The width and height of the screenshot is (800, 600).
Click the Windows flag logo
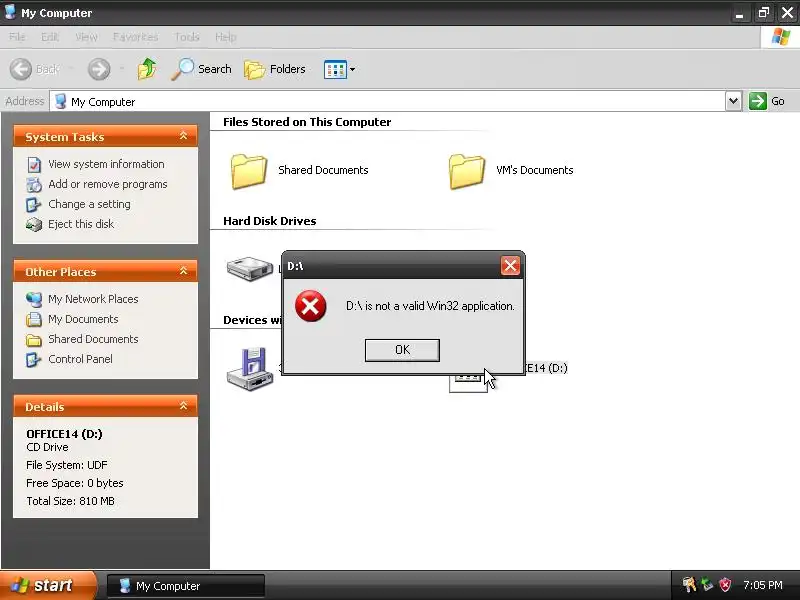(x=780, y=37)
